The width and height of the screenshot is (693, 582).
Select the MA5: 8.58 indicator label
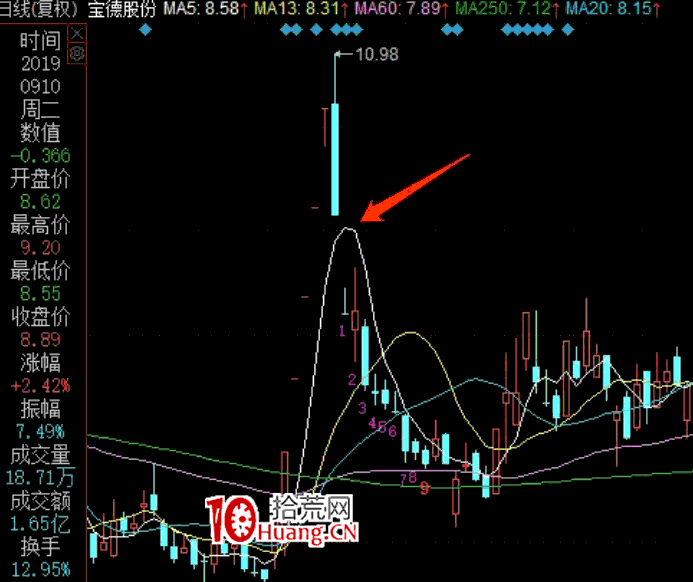click(x=205, y=9)
